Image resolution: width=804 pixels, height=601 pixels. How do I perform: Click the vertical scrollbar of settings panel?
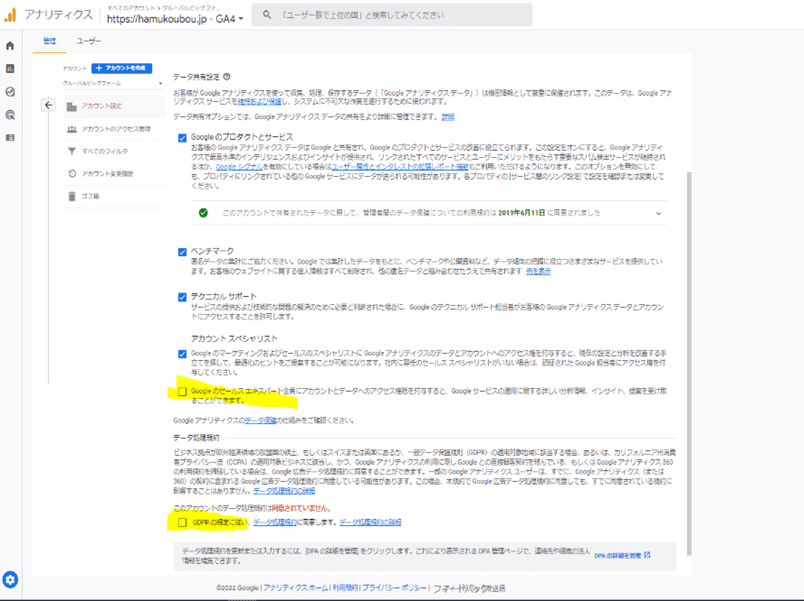coord(689,363)
